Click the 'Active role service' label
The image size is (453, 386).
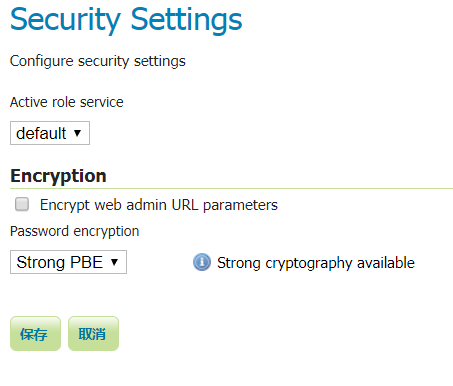tap(67, 102)
